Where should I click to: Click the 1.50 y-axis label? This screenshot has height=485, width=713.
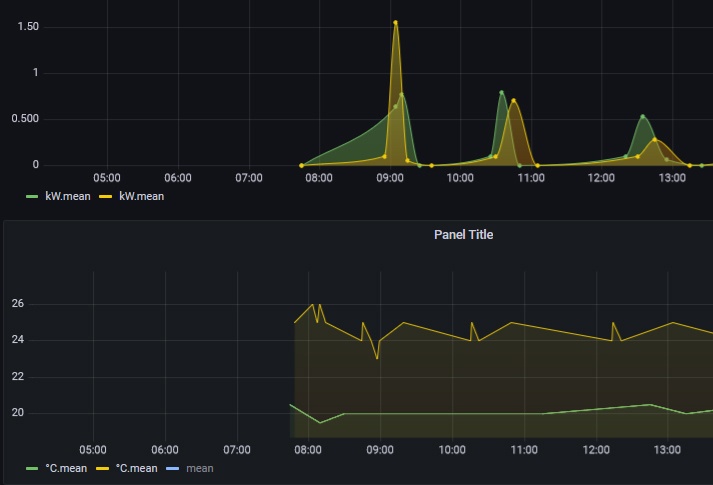[x=28, y=27]
